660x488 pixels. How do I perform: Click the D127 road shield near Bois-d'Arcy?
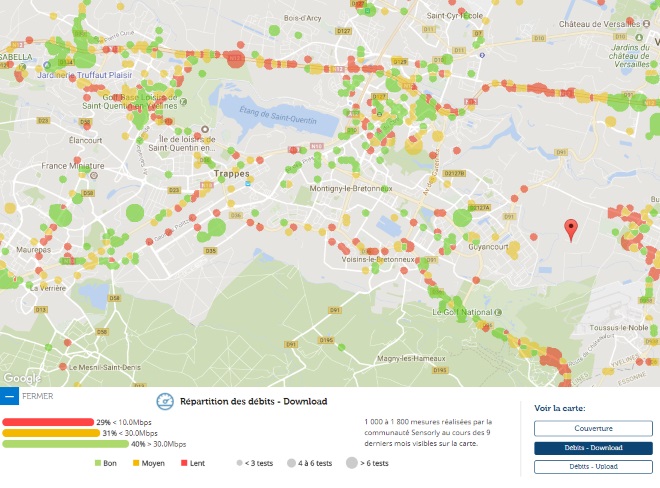coord(343,31)
